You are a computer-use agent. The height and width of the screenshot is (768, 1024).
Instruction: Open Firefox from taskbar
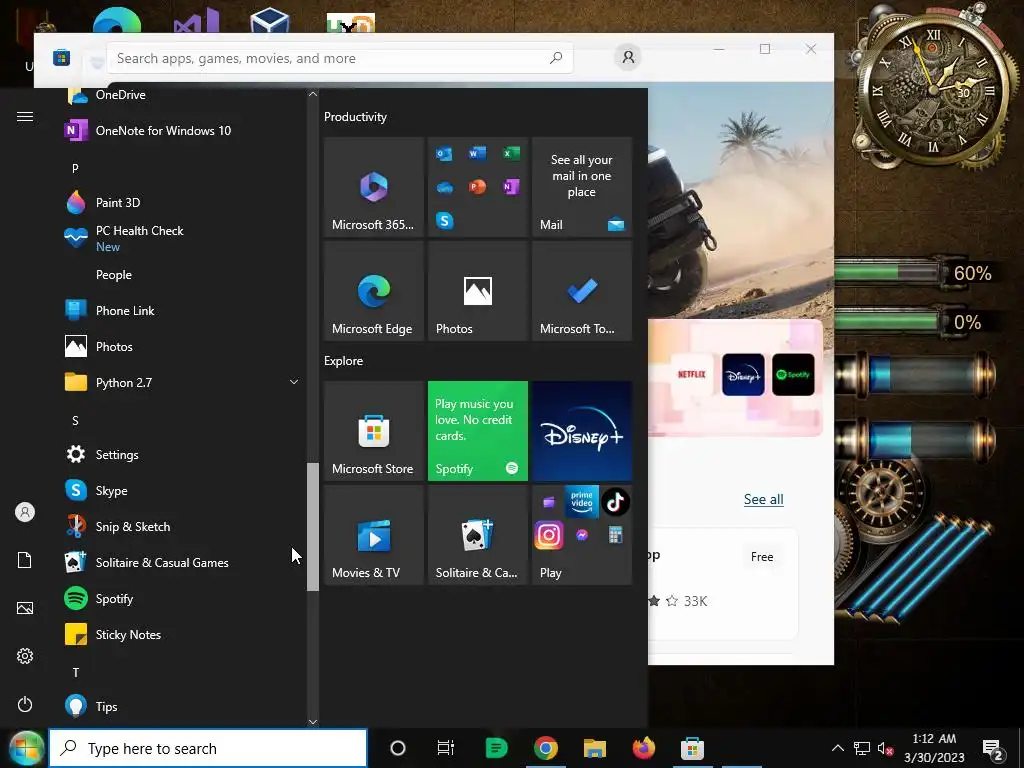pos(644,748)
